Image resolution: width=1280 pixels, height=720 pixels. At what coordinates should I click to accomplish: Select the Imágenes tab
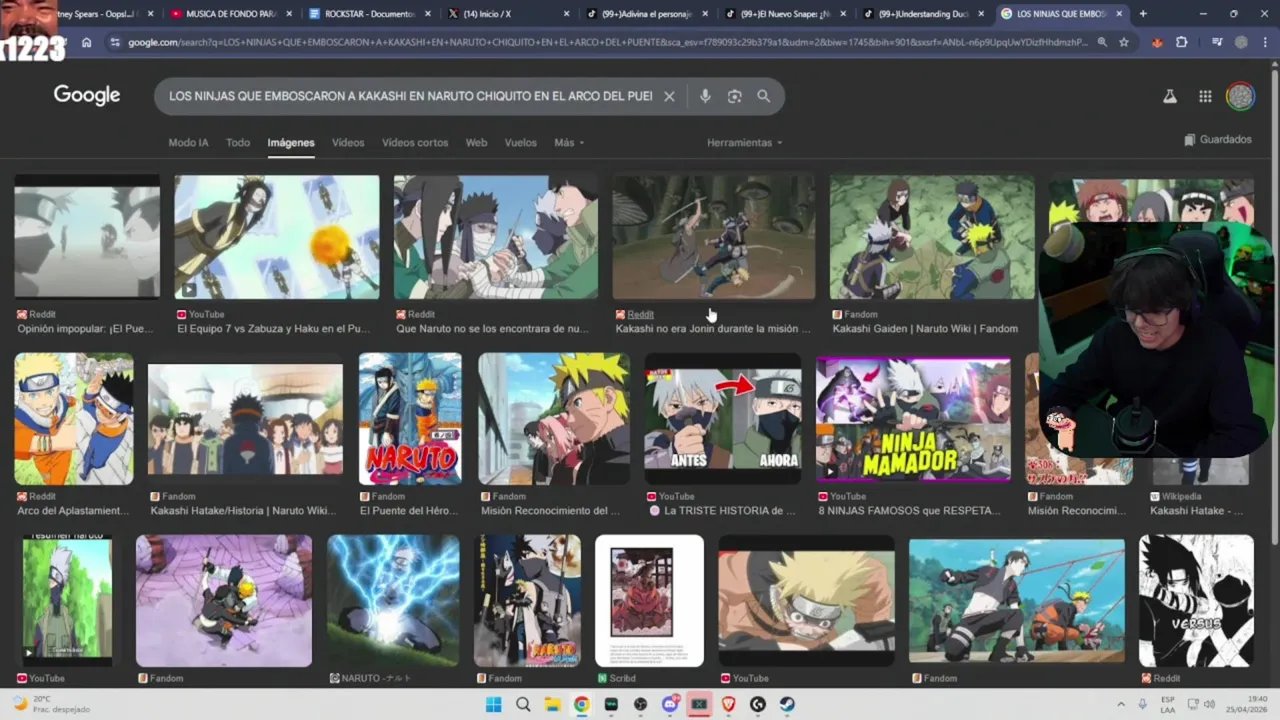[291, 143]
